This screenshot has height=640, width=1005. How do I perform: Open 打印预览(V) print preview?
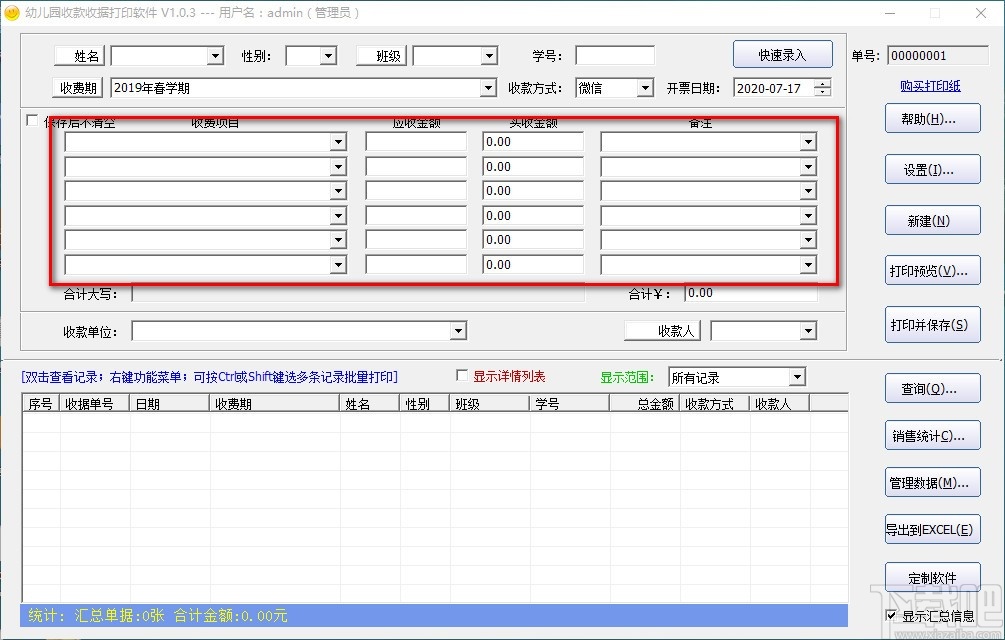(x=932, y=270)
